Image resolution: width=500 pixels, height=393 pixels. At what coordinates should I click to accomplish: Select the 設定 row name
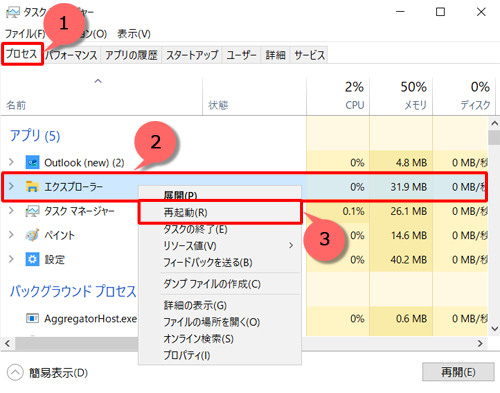tap(55, 259)
